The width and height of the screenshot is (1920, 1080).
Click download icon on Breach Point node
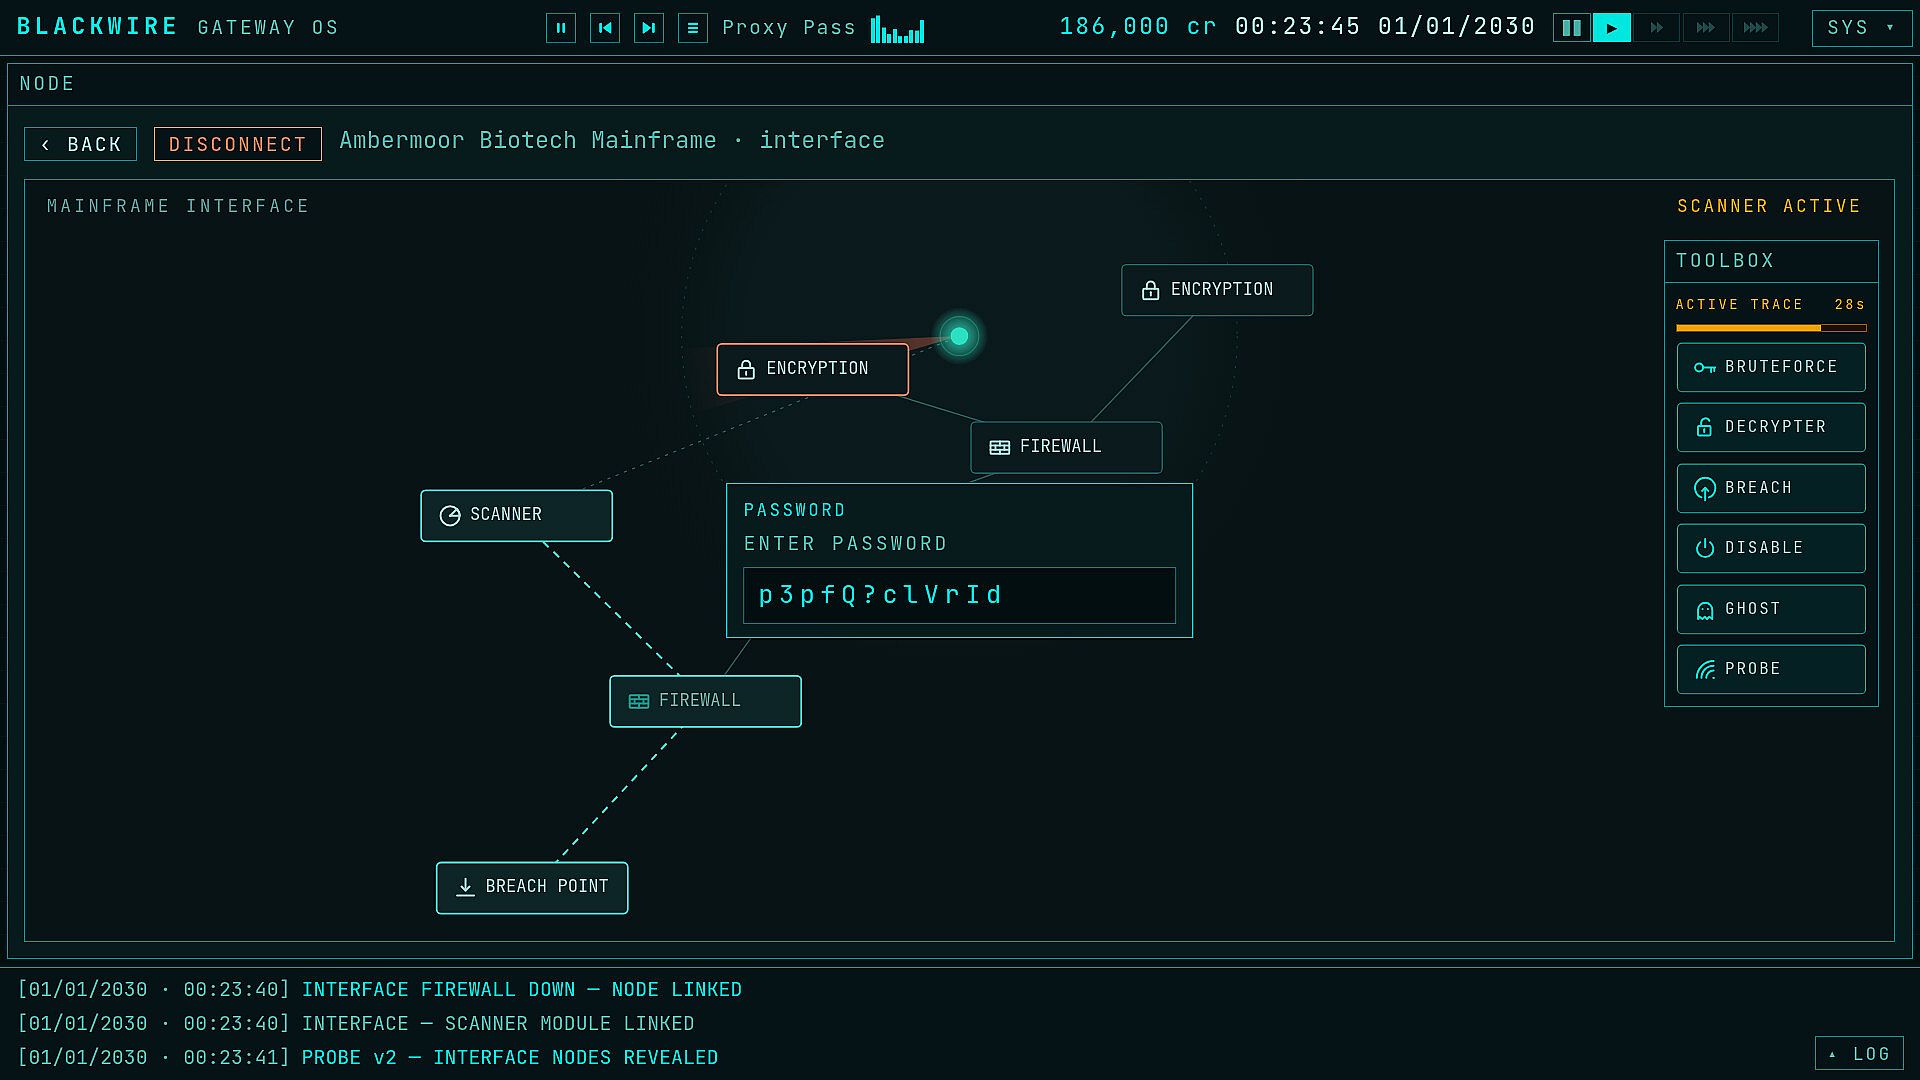click(465, 887)
